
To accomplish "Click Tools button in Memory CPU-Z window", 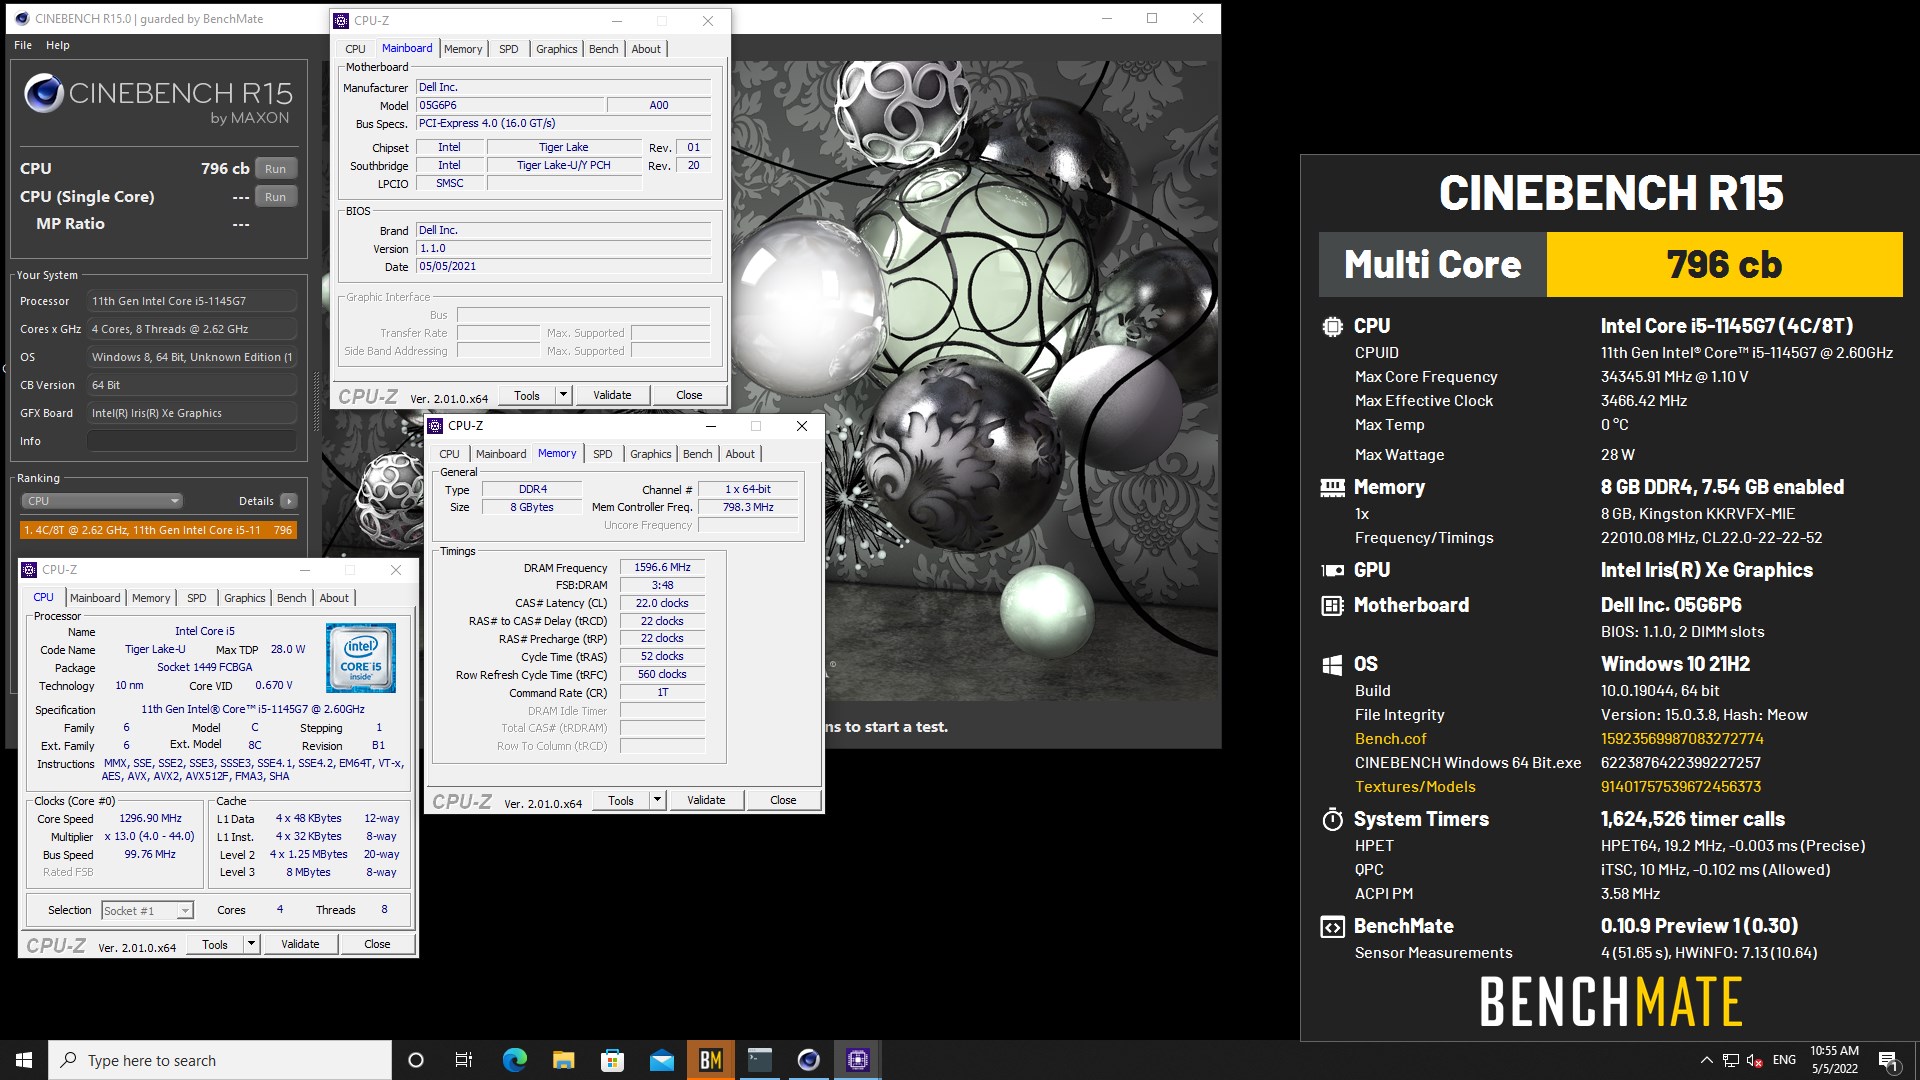I will (621, 800).
